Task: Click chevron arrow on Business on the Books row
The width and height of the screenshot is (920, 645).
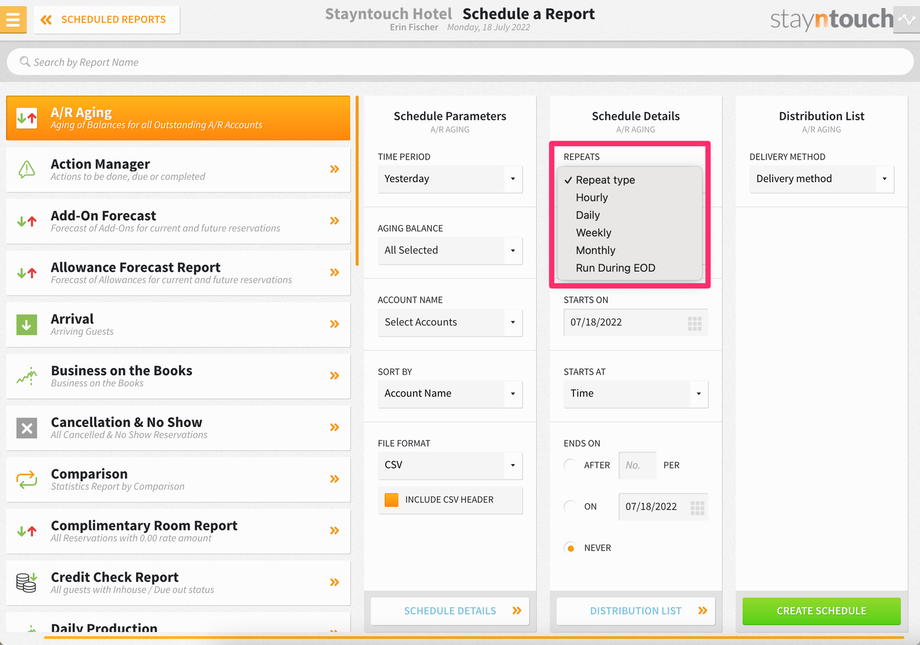Action: (x=334, y=376)
